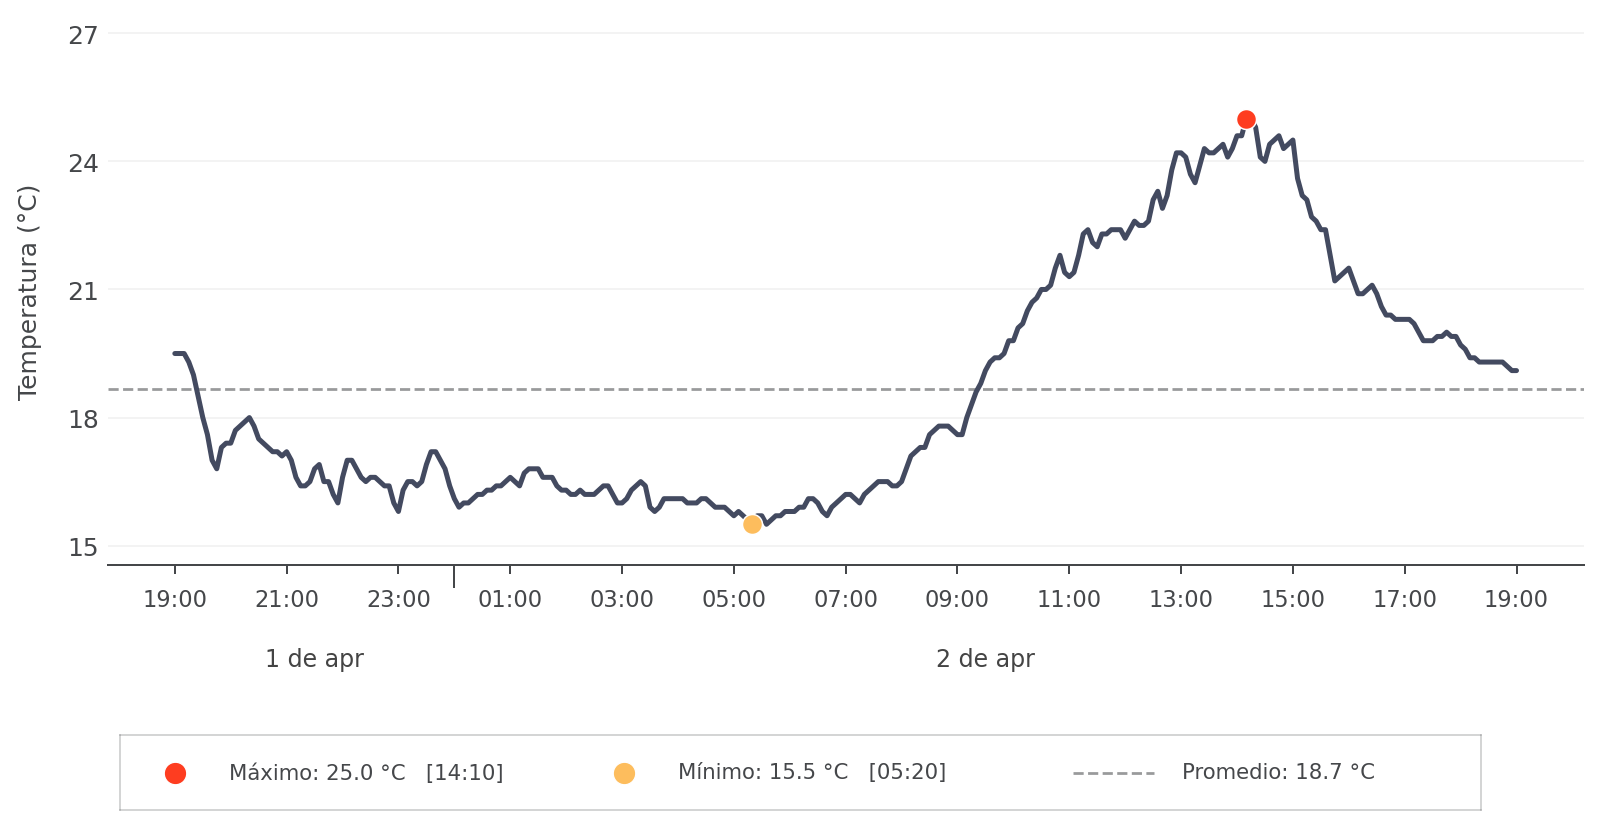
Task: Click the 05:00 time axis label
Action: tap(734, 600)
